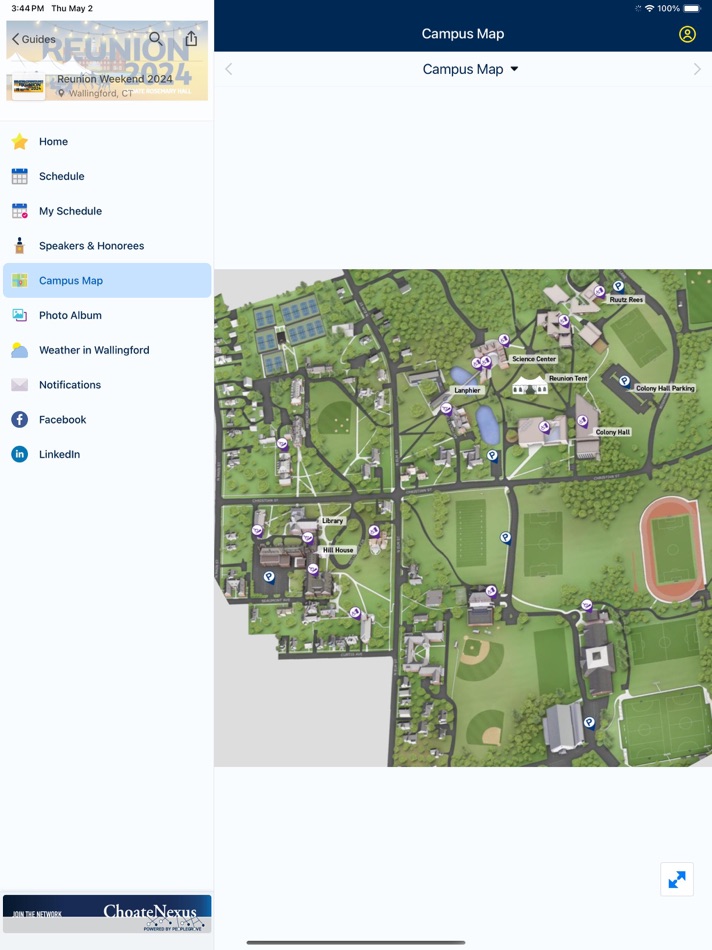Screen dimensions: 712x950
Task: Tap the Colony Hall Parking pin
Action: coord(624,381)
